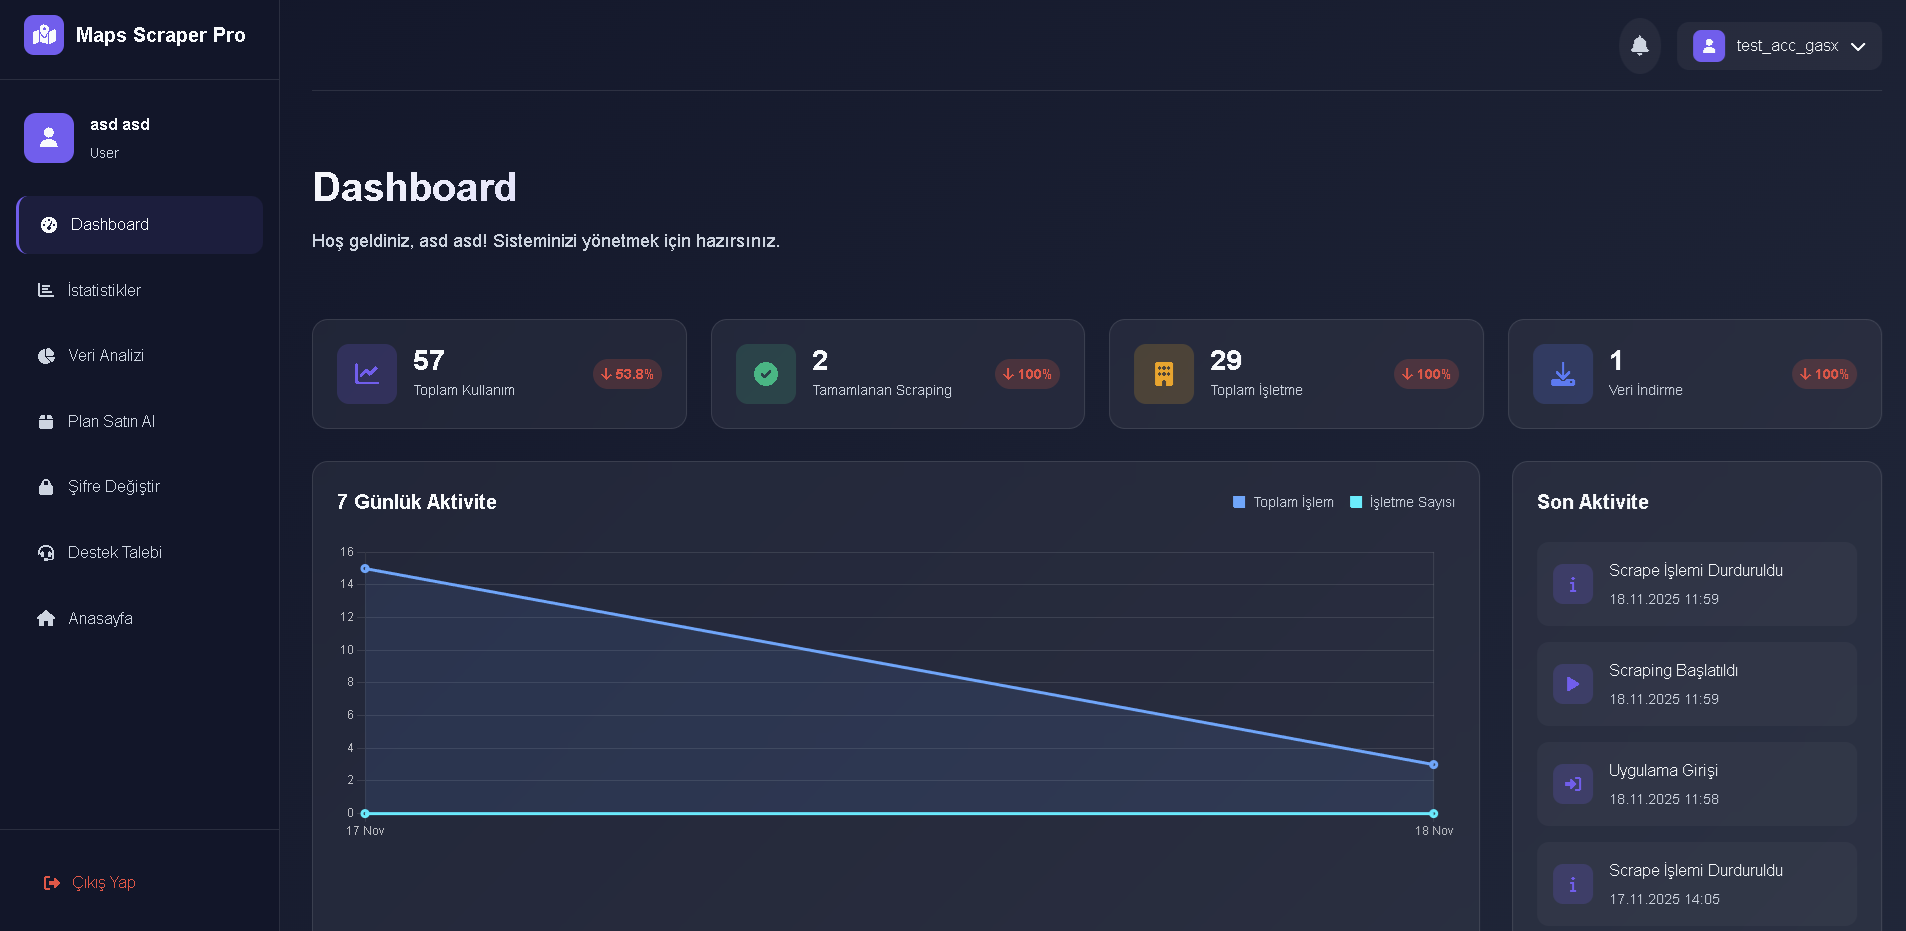Click the 17 Nov Toplam İşlem data point
Image resolution: width=1906 pixels, height=931 pixels.
pos(365,569)
